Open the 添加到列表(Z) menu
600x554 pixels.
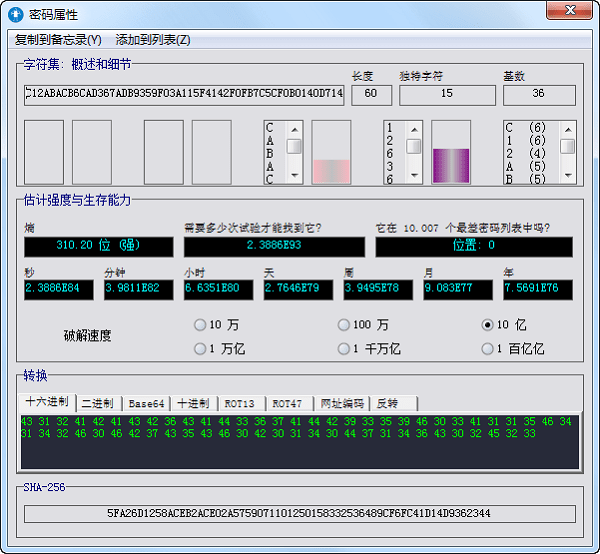click(152, 40)
